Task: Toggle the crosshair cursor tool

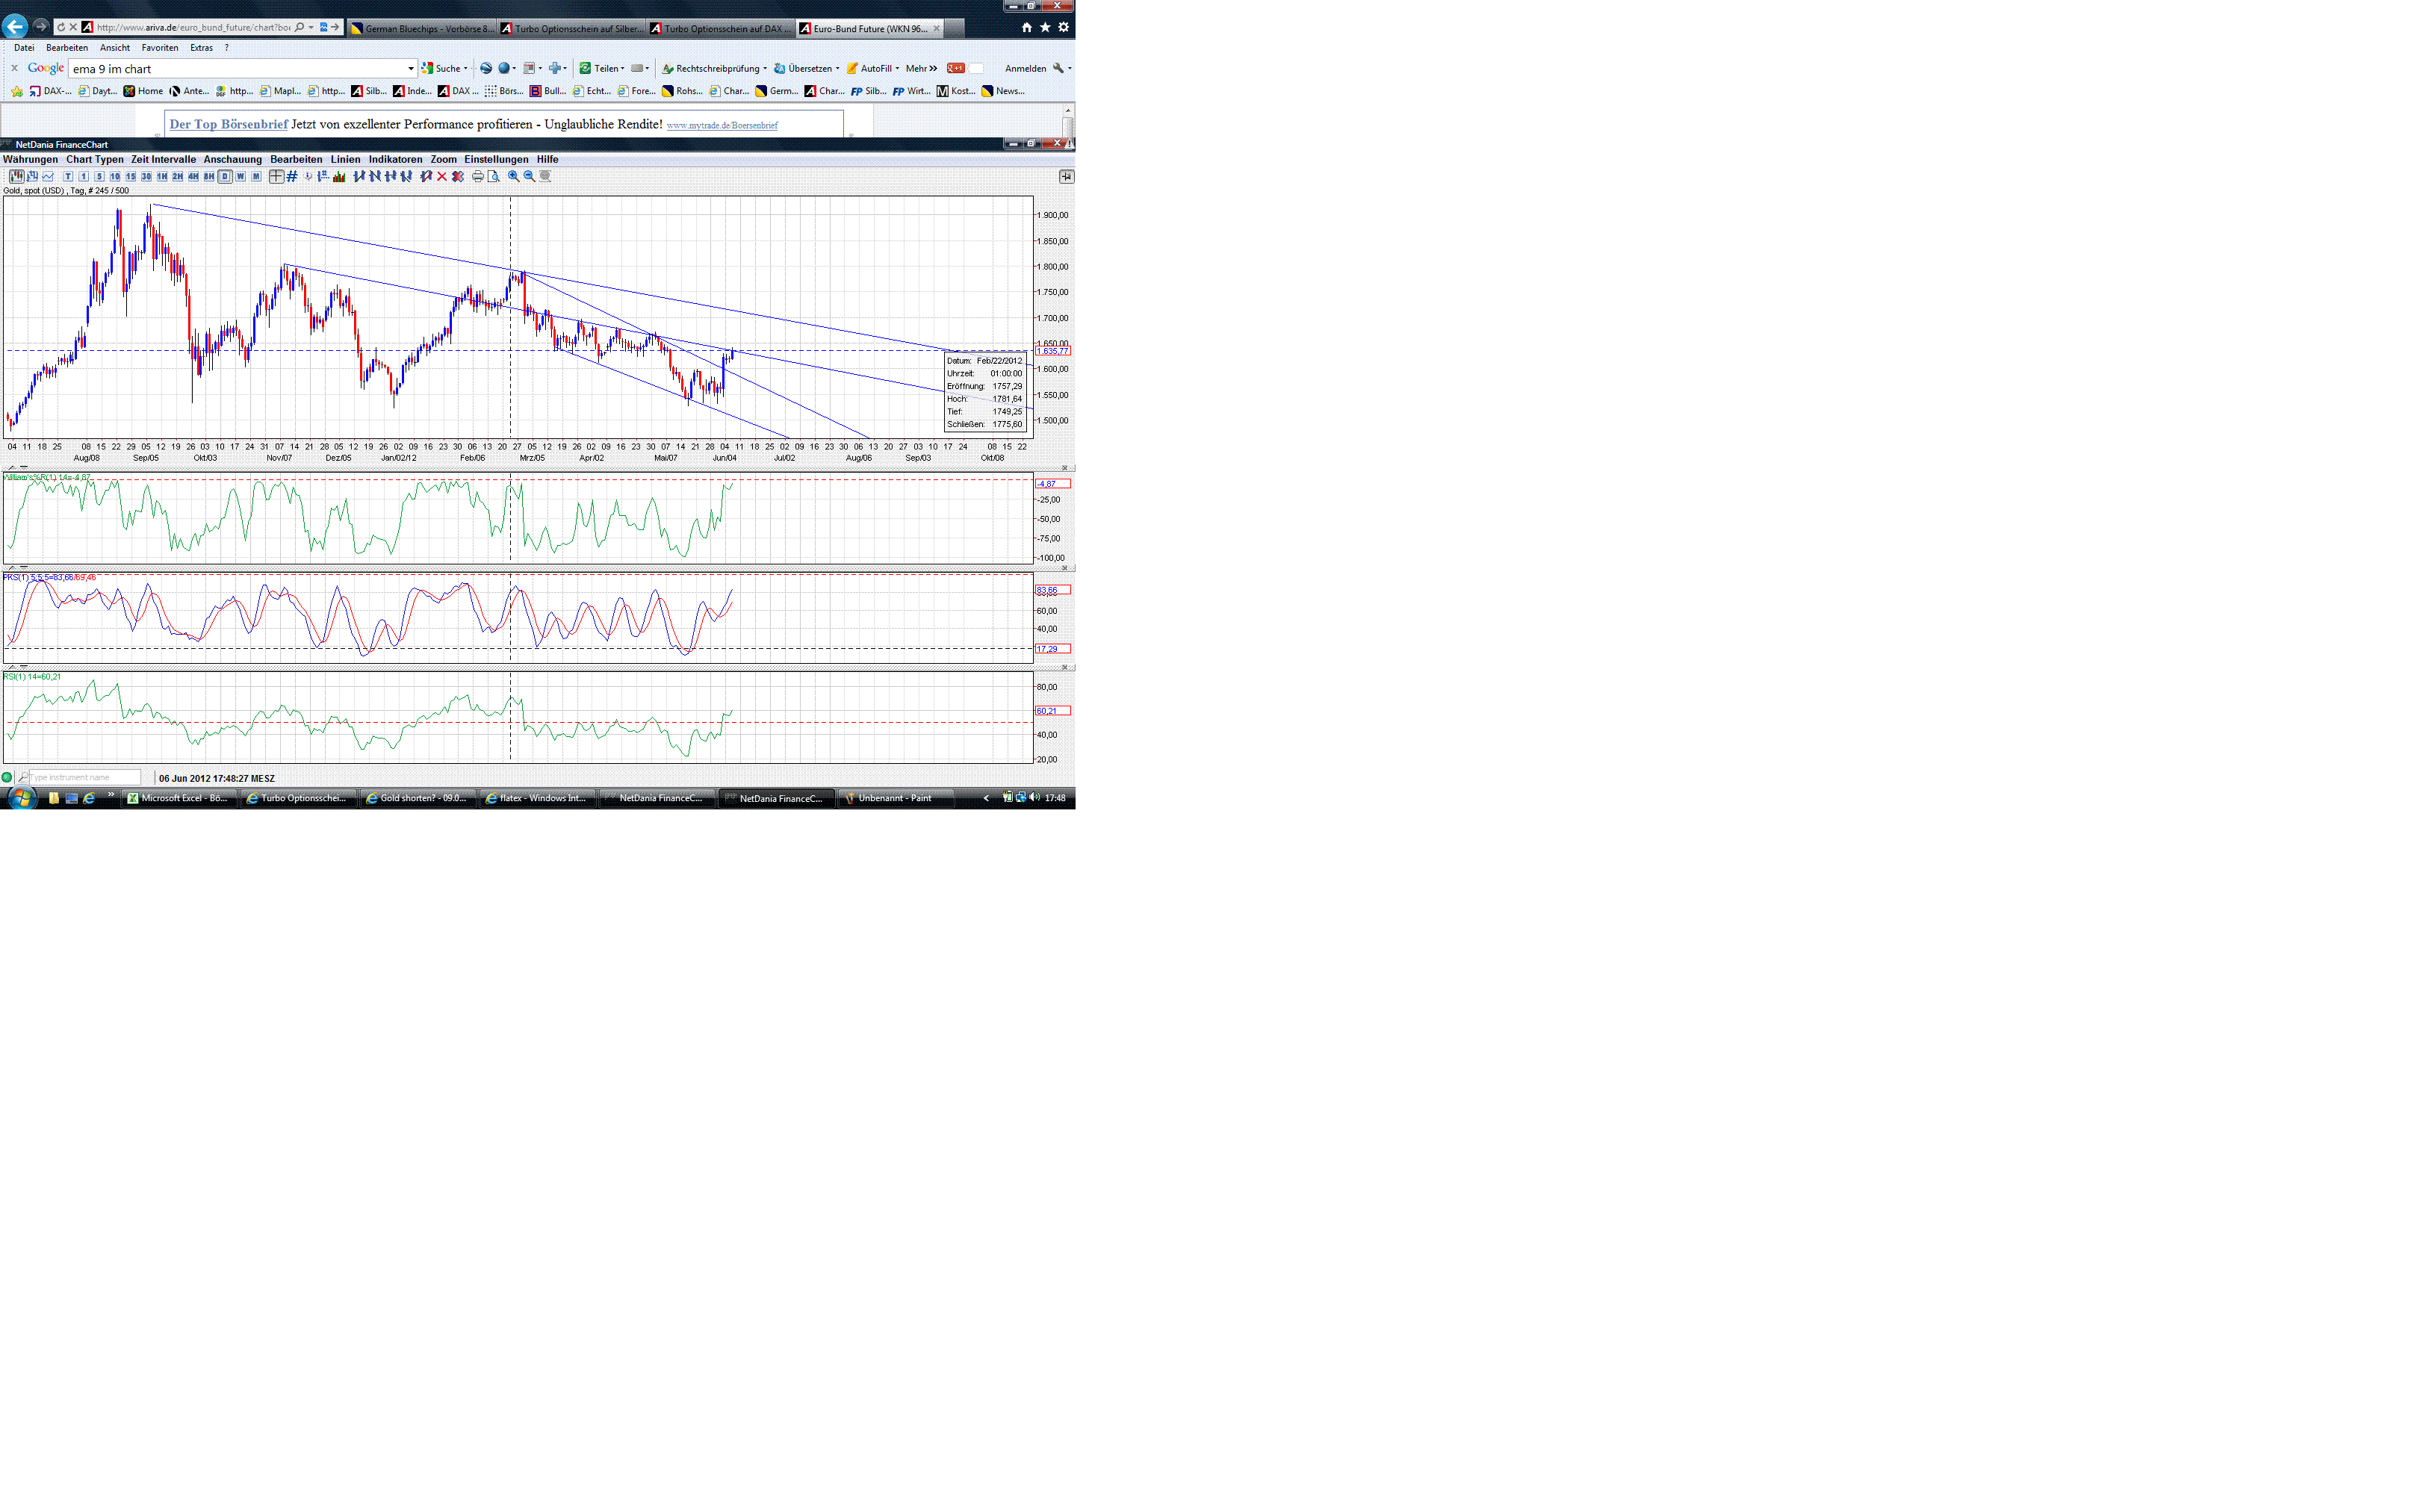Action: pos(277,176)
